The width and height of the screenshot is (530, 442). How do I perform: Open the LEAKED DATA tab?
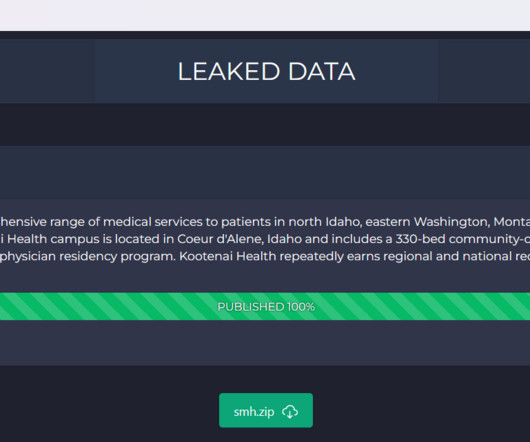[266, 71]
